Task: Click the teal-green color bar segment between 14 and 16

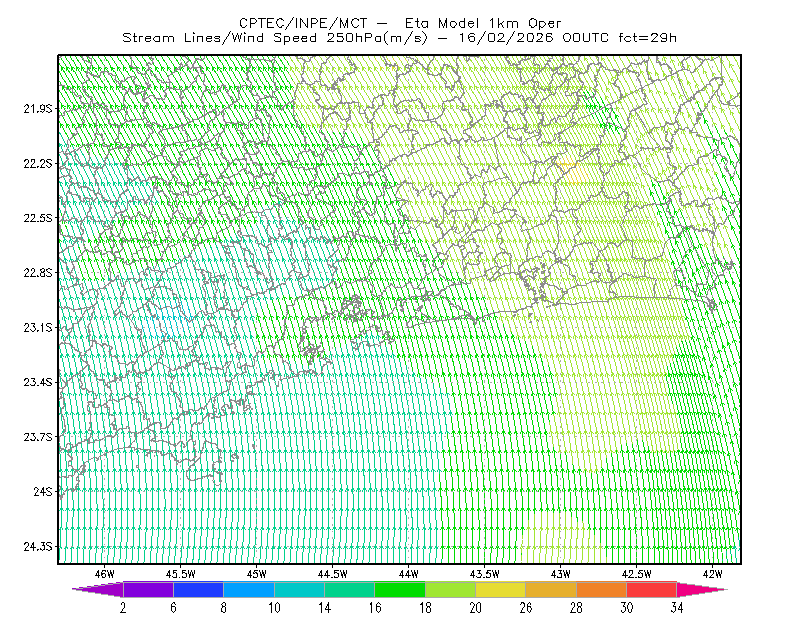Action: (x=349, y=589)
